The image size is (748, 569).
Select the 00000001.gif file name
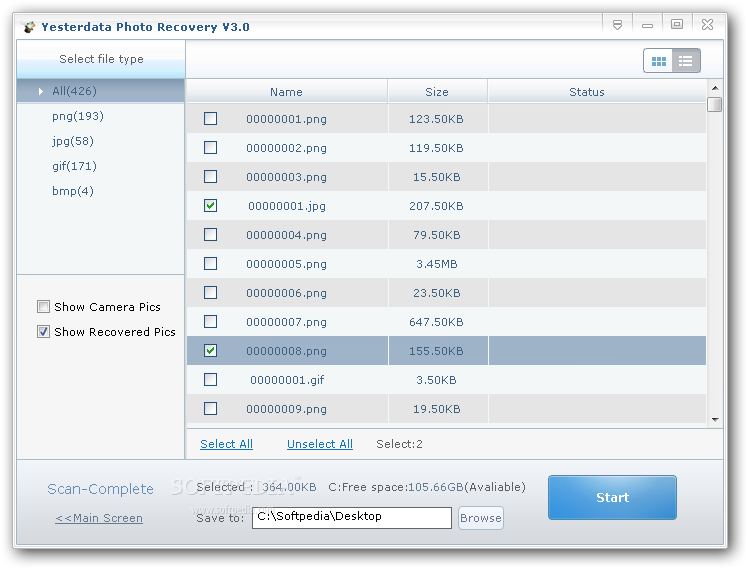[x=287, y=380]
